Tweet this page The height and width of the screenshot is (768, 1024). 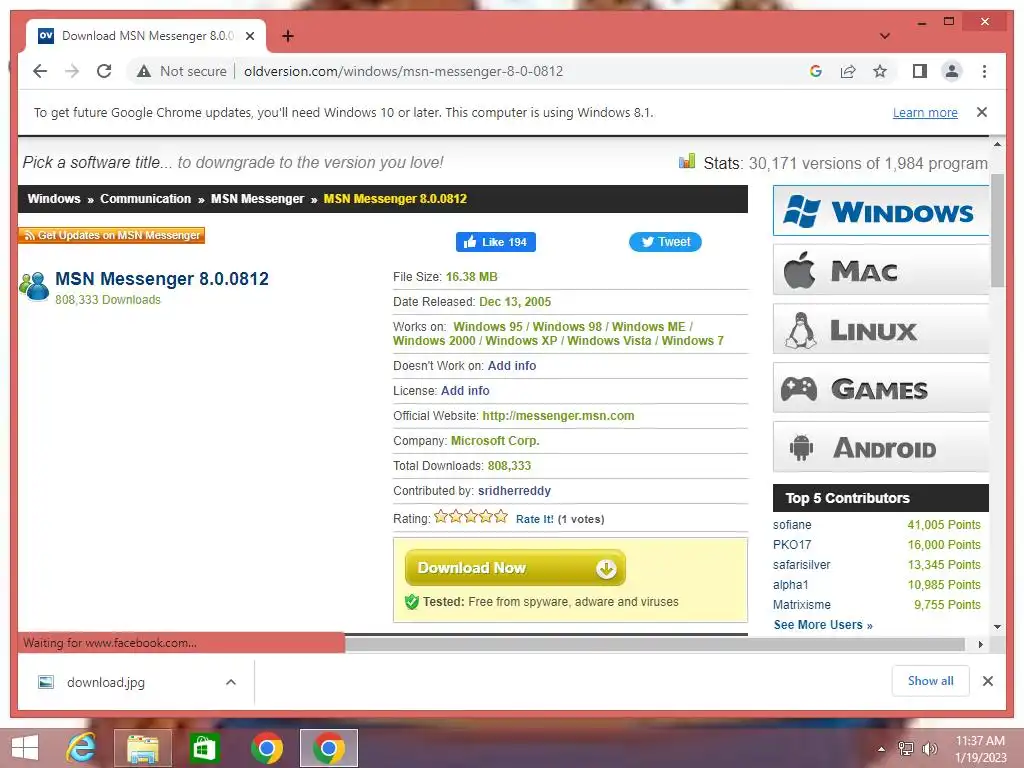pos(665,242)
